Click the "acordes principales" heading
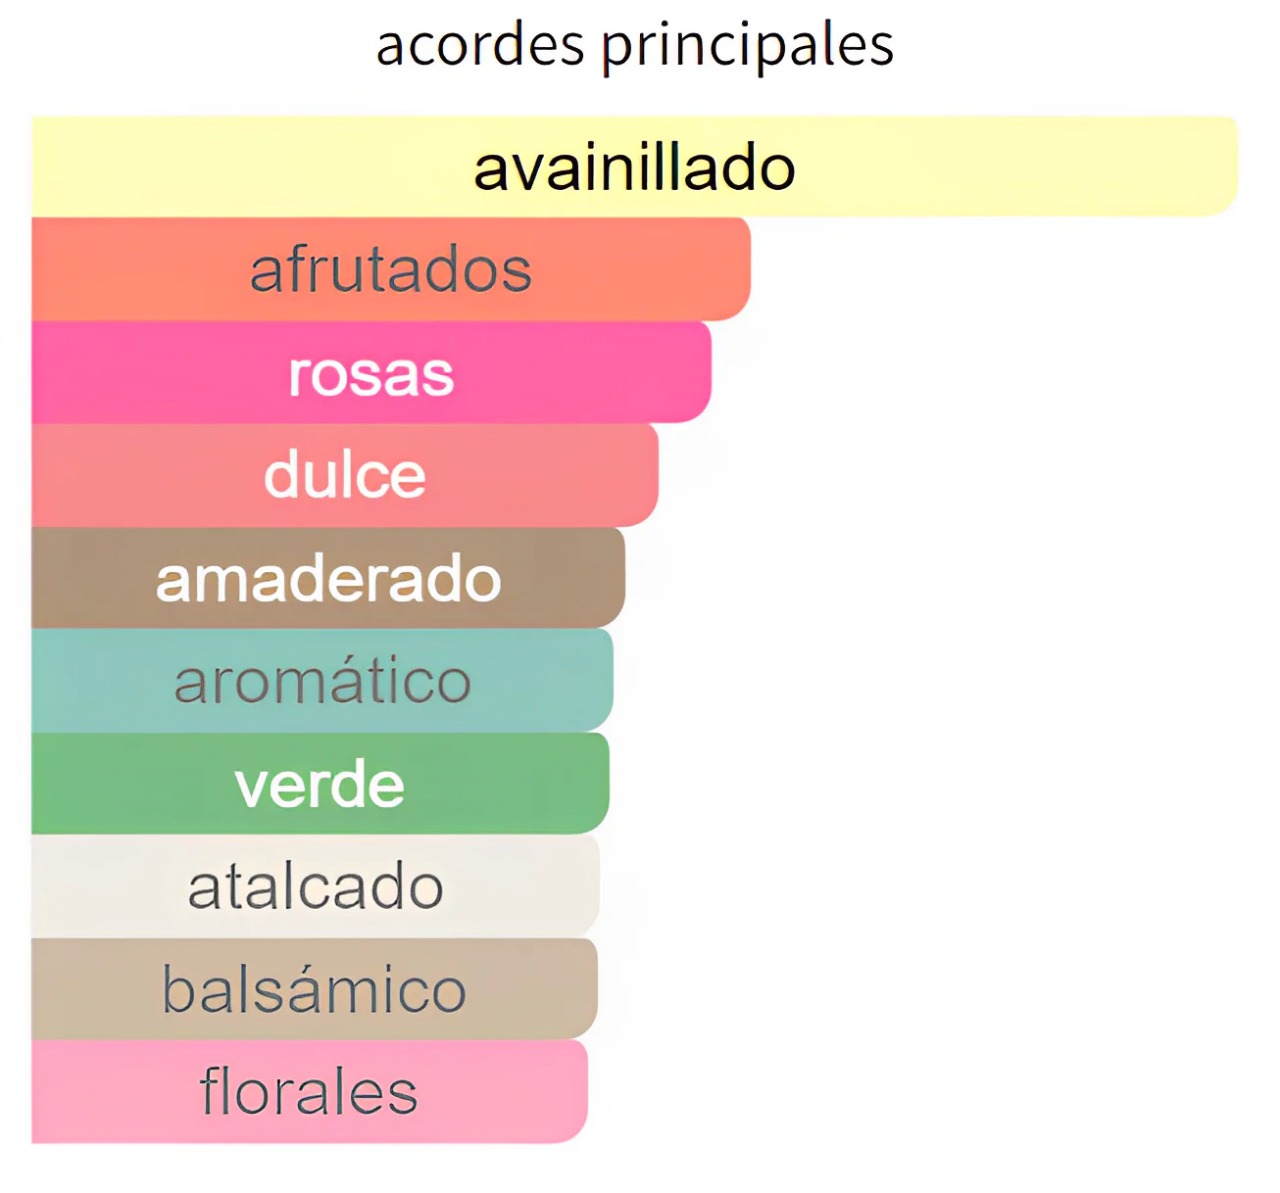The height and width of the screenshot is (1193, 1280). coord(634,45)
